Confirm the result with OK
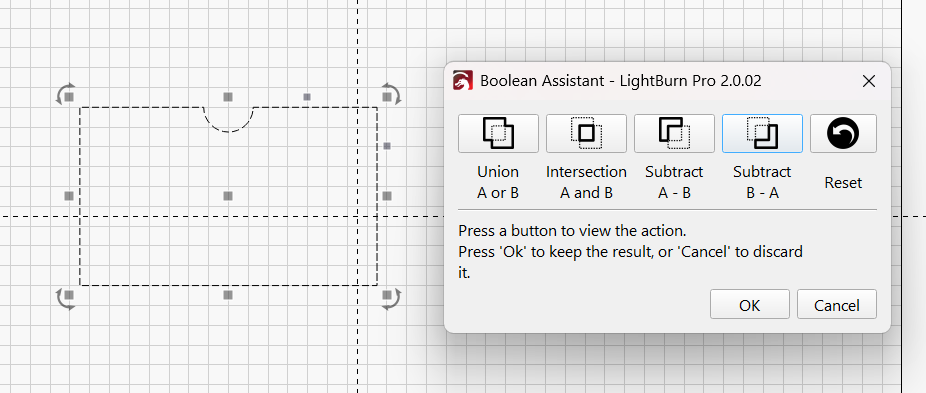This screenshot has height=393, width=926. tap(749, 304)
